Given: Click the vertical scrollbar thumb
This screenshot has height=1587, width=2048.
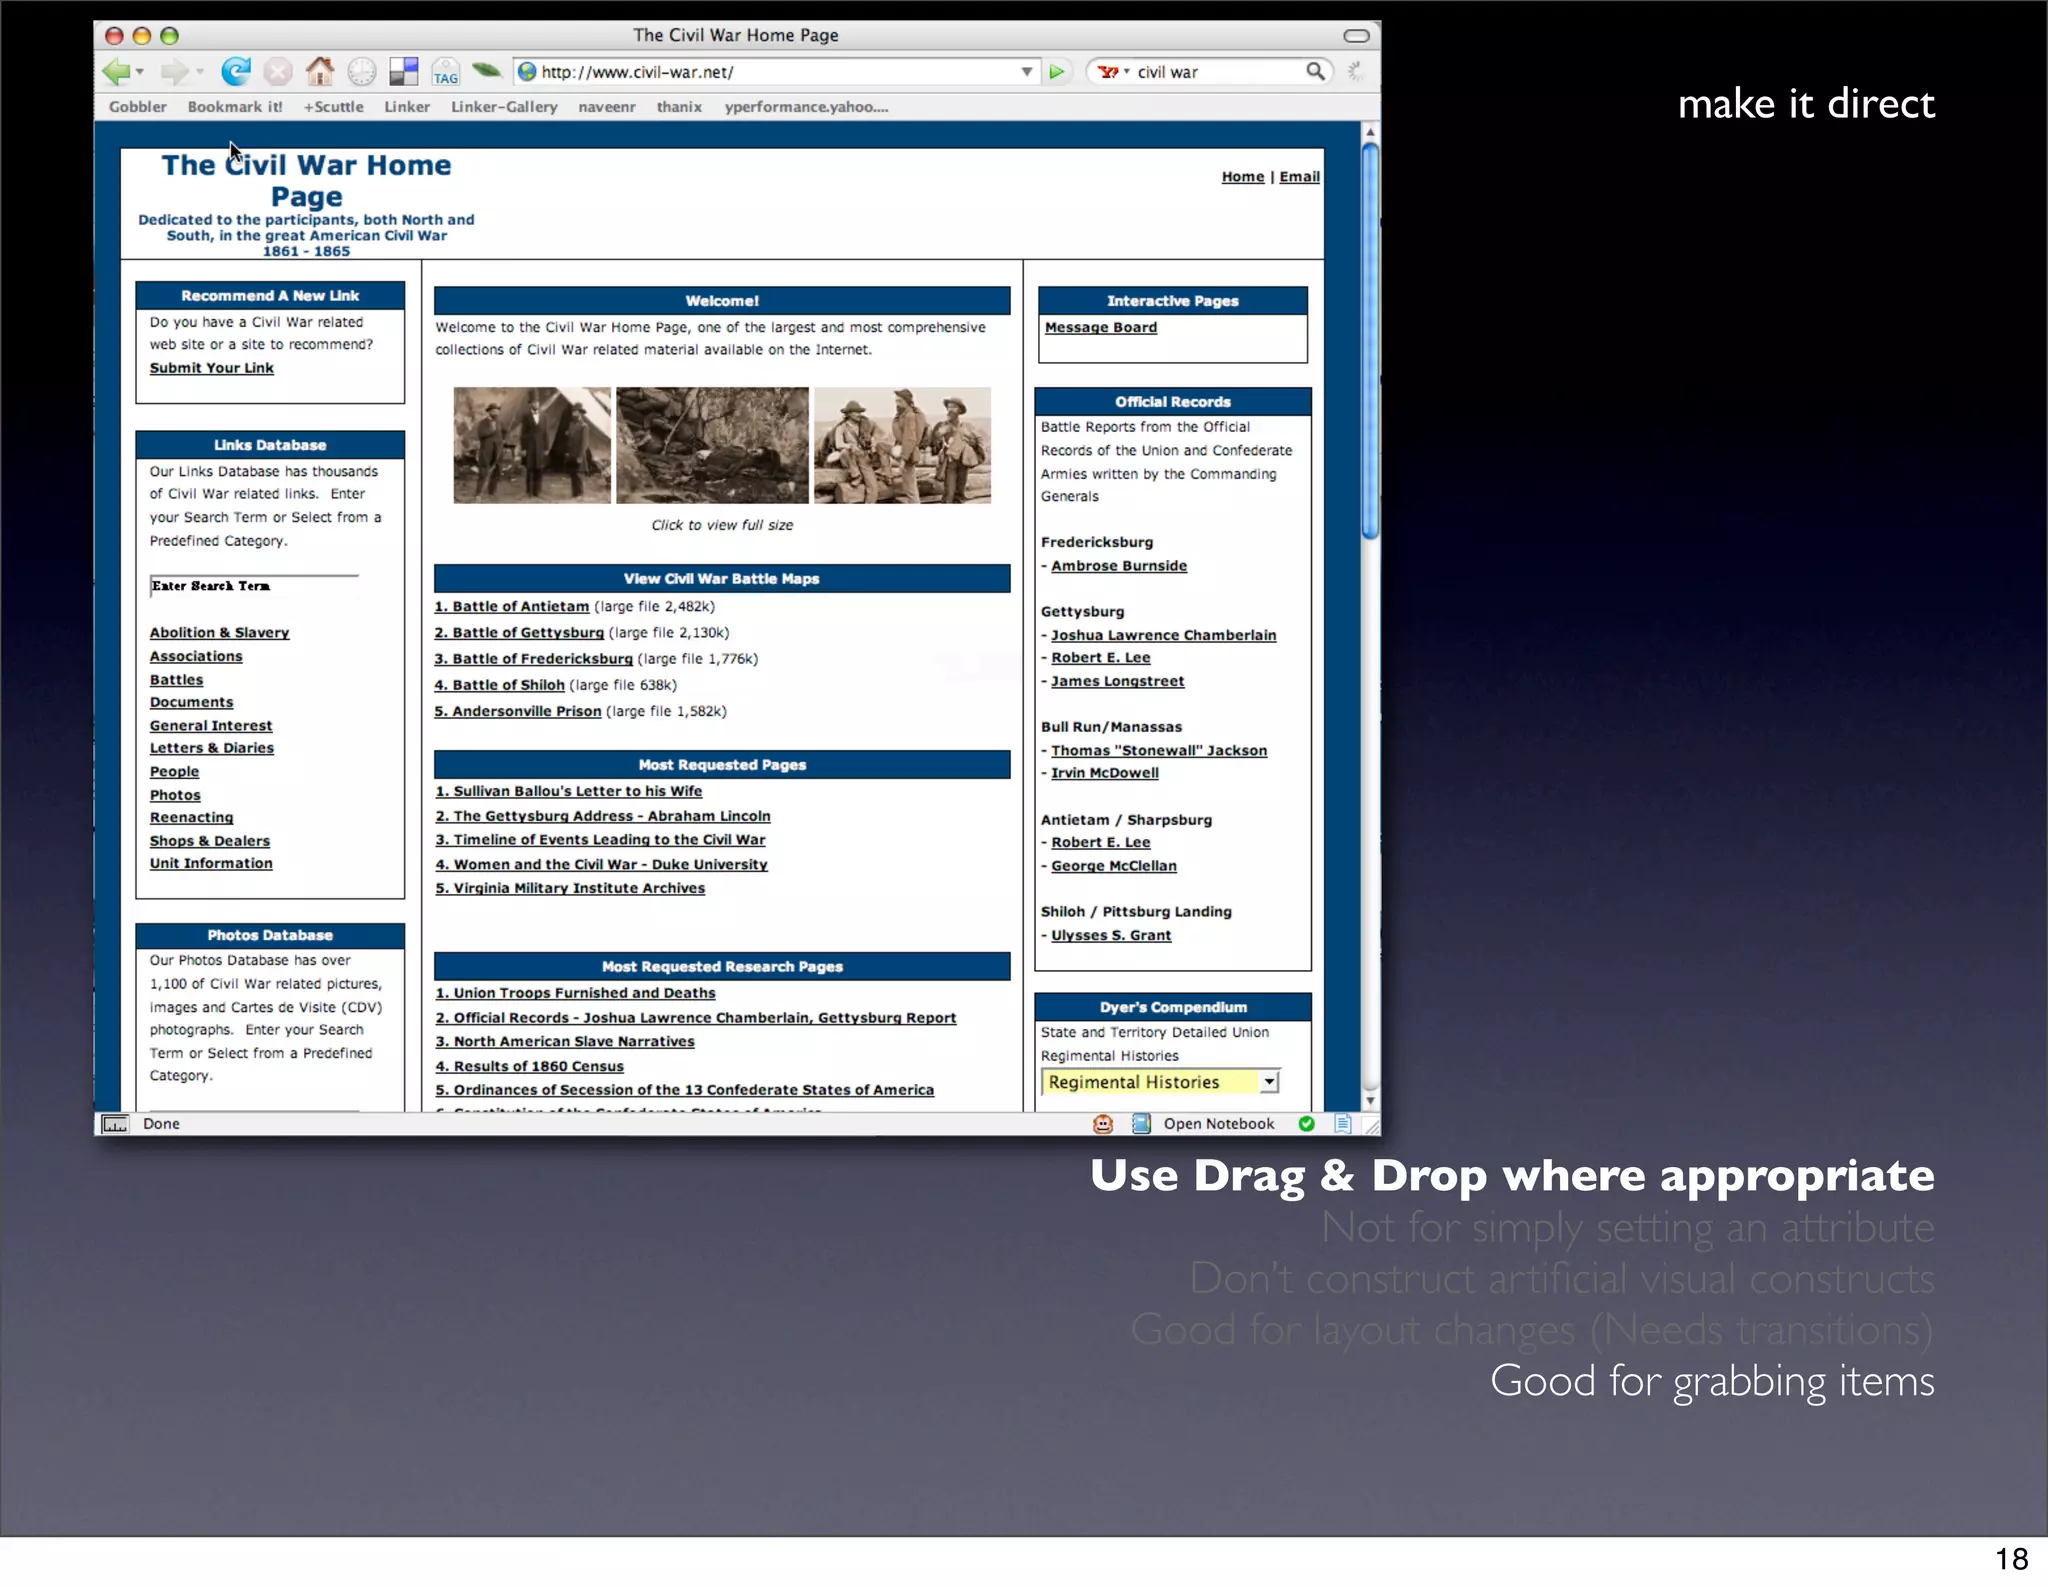Looking at the screenshot, I should tap(1370, 340).
